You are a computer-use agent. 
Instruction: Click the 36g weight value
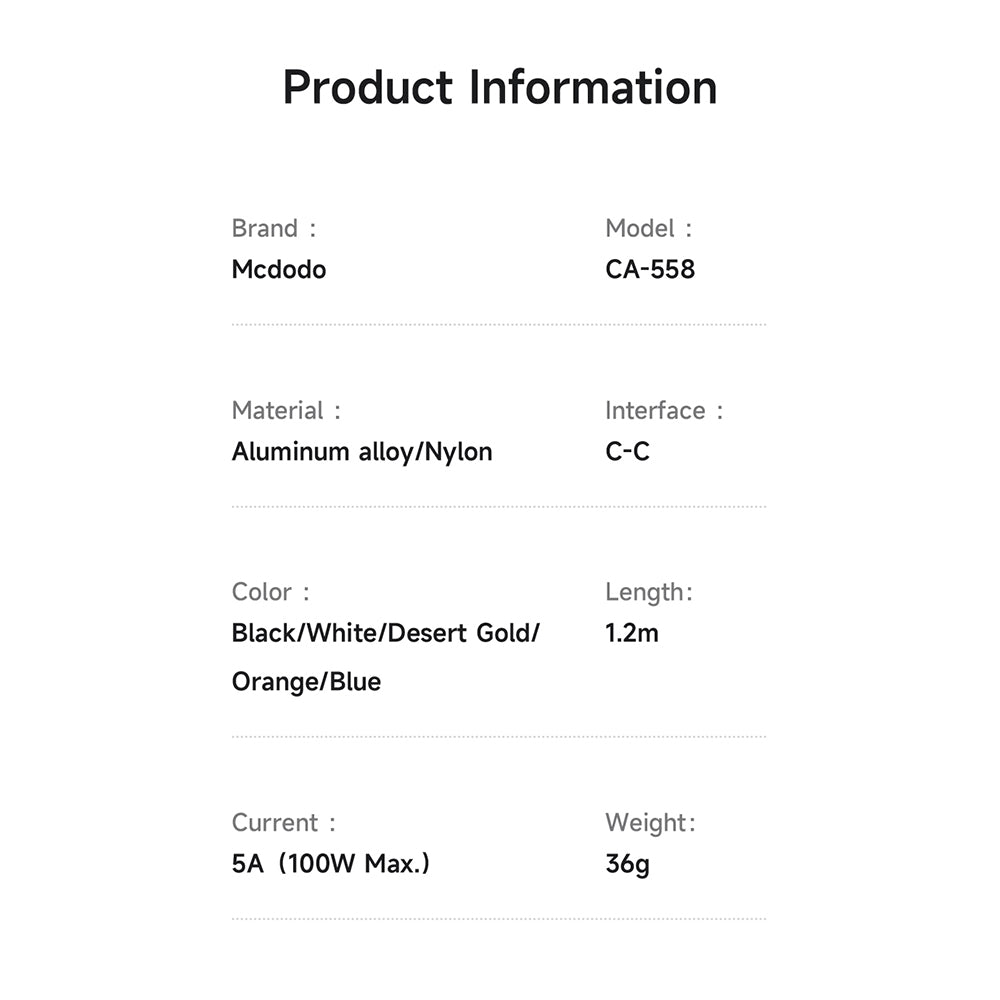click(x=628, y=865)
